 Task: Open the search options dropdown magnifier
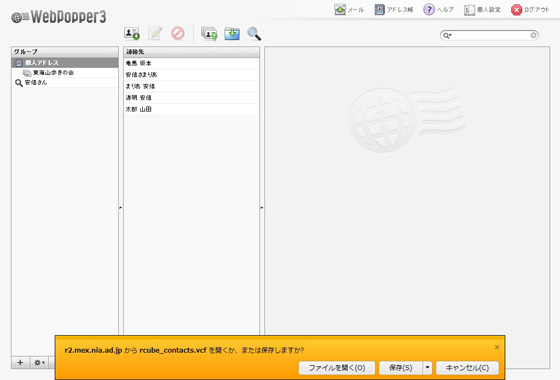447,35
